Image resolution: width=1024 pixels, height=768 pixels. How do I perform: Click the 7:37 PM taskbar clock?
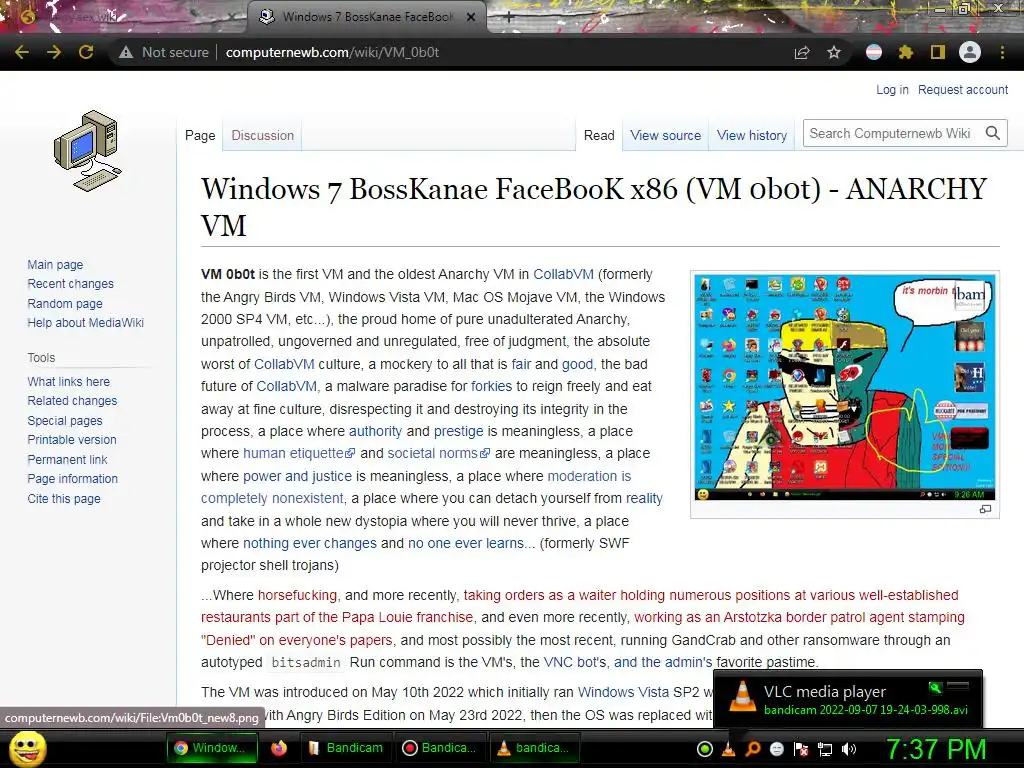(x=936, y=749)
